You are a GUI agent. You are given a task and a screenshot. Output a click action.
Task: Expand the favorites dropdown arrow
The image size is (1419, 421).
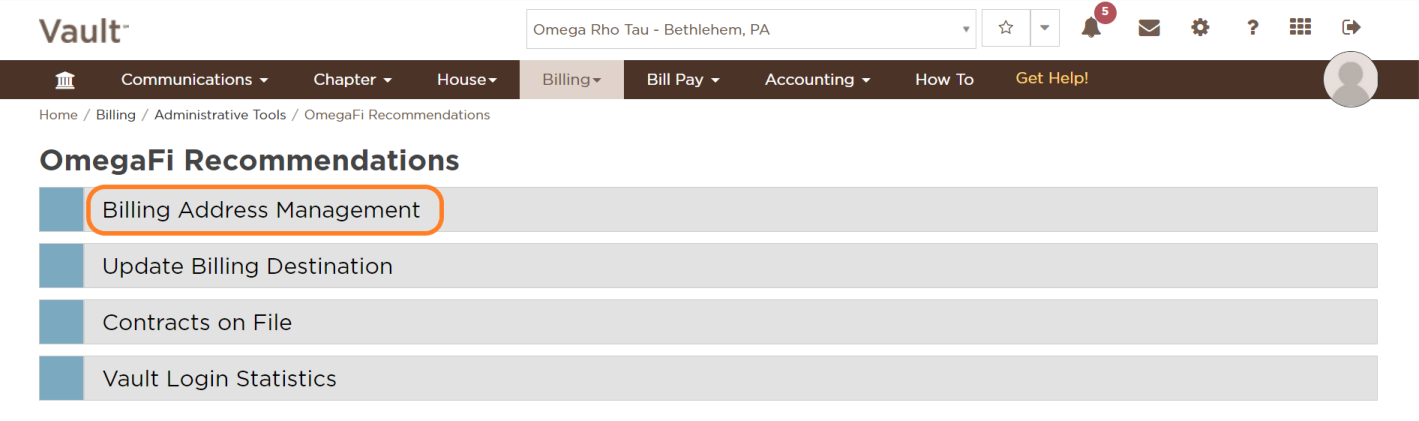tap(1044, 28)
